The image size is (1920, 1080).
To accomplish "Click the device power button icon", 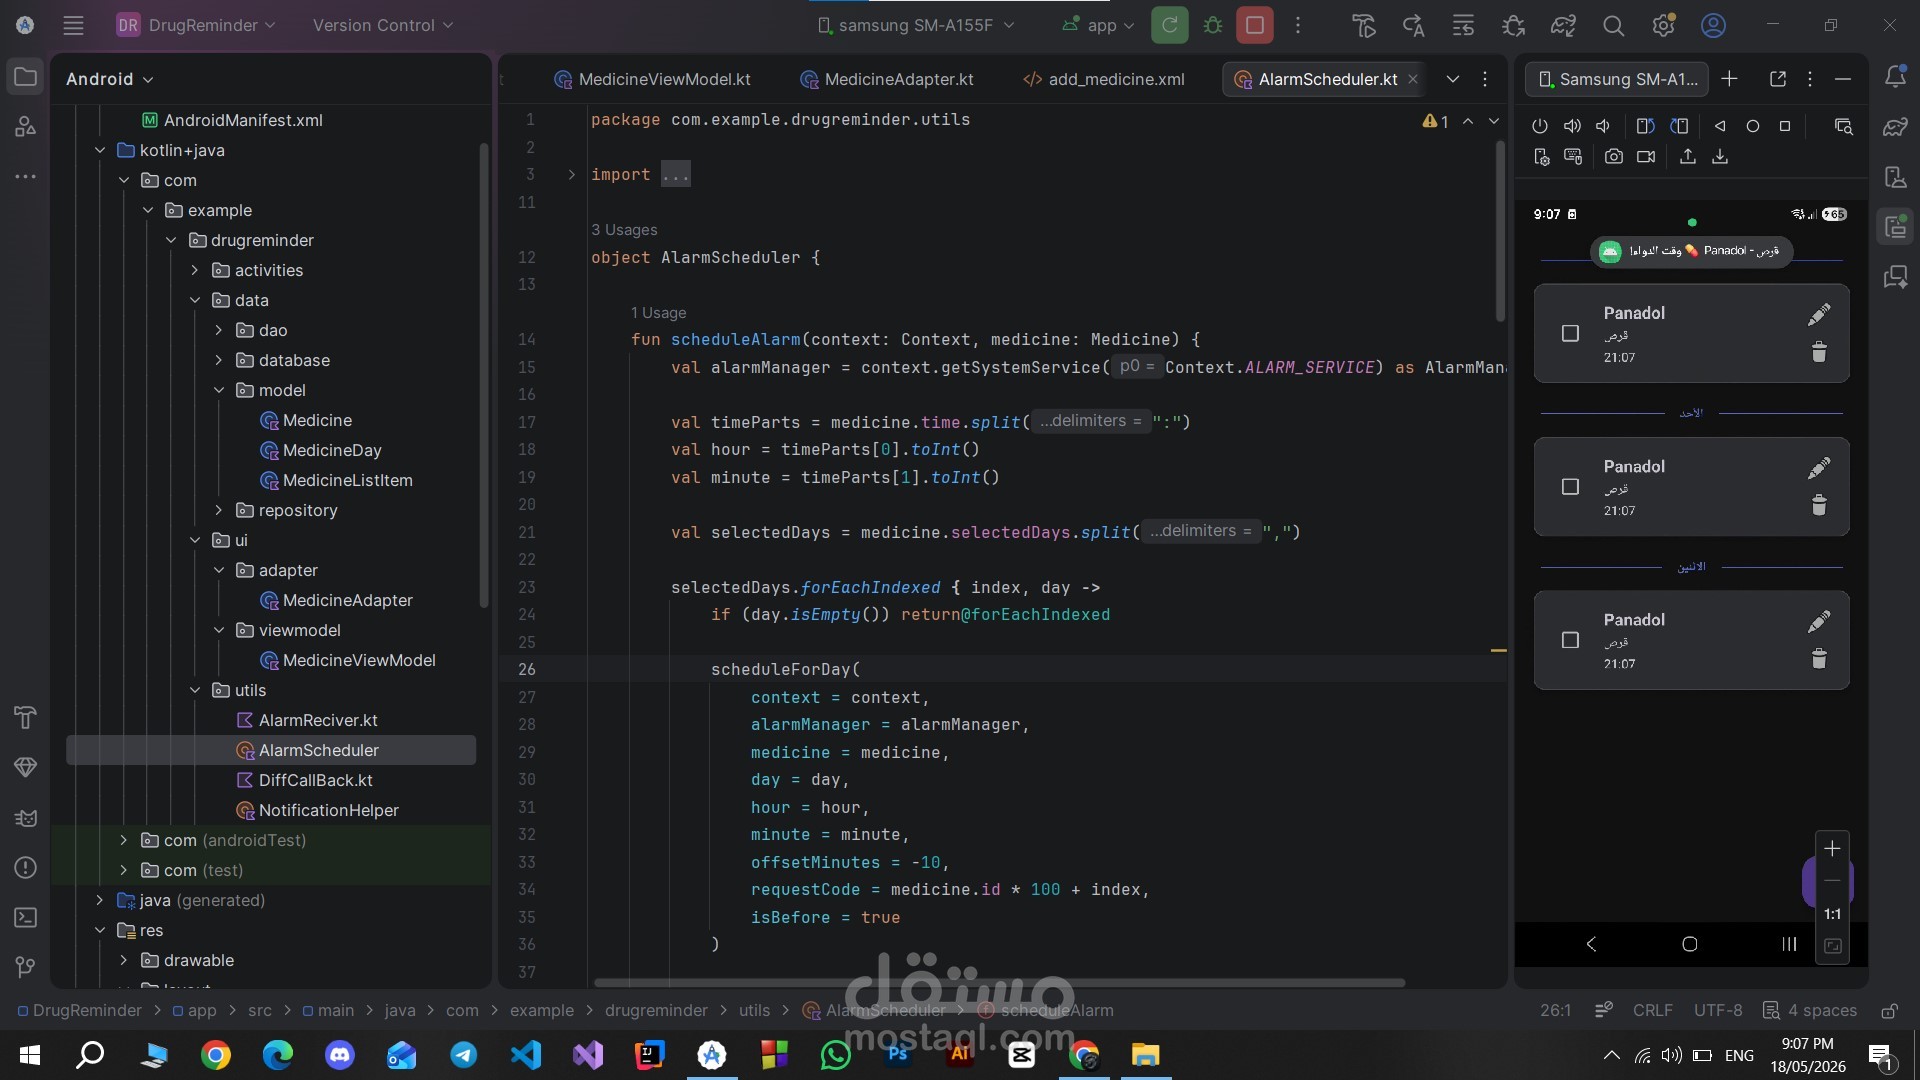I will 1540,126.
